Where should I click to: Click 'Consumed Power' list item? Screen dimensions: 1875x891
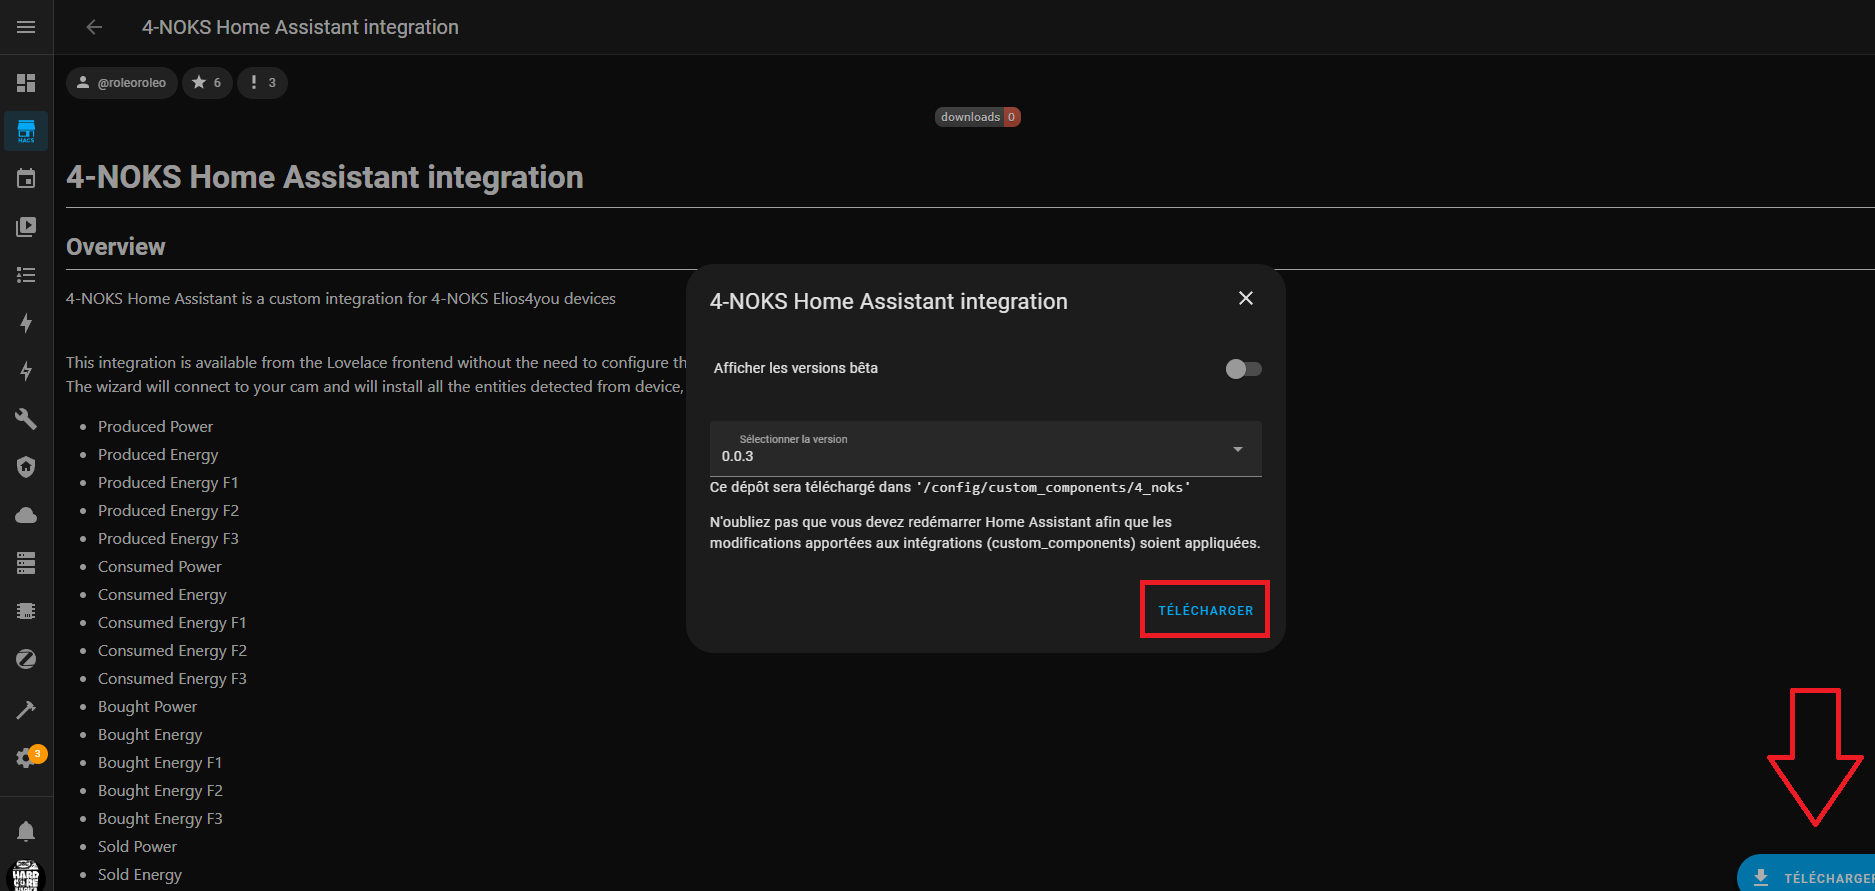pos(160,567)
